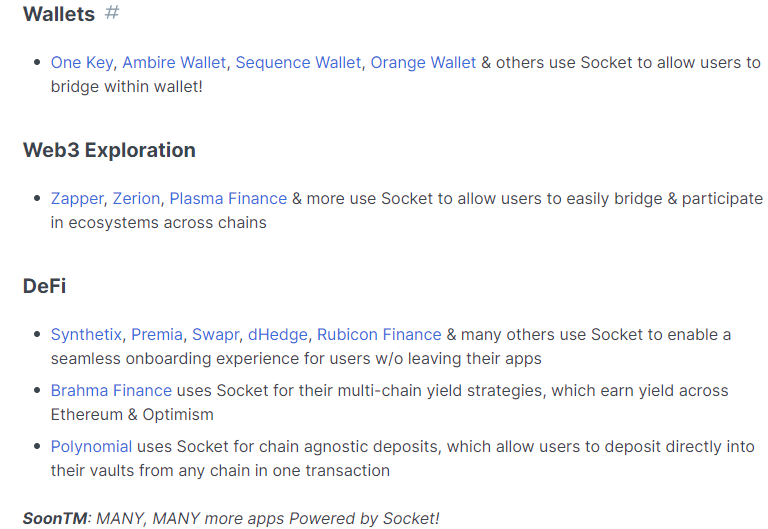Follow the Sequence Wallet link
The height and width of the screenshot is (529, 768).
point(298,63)
